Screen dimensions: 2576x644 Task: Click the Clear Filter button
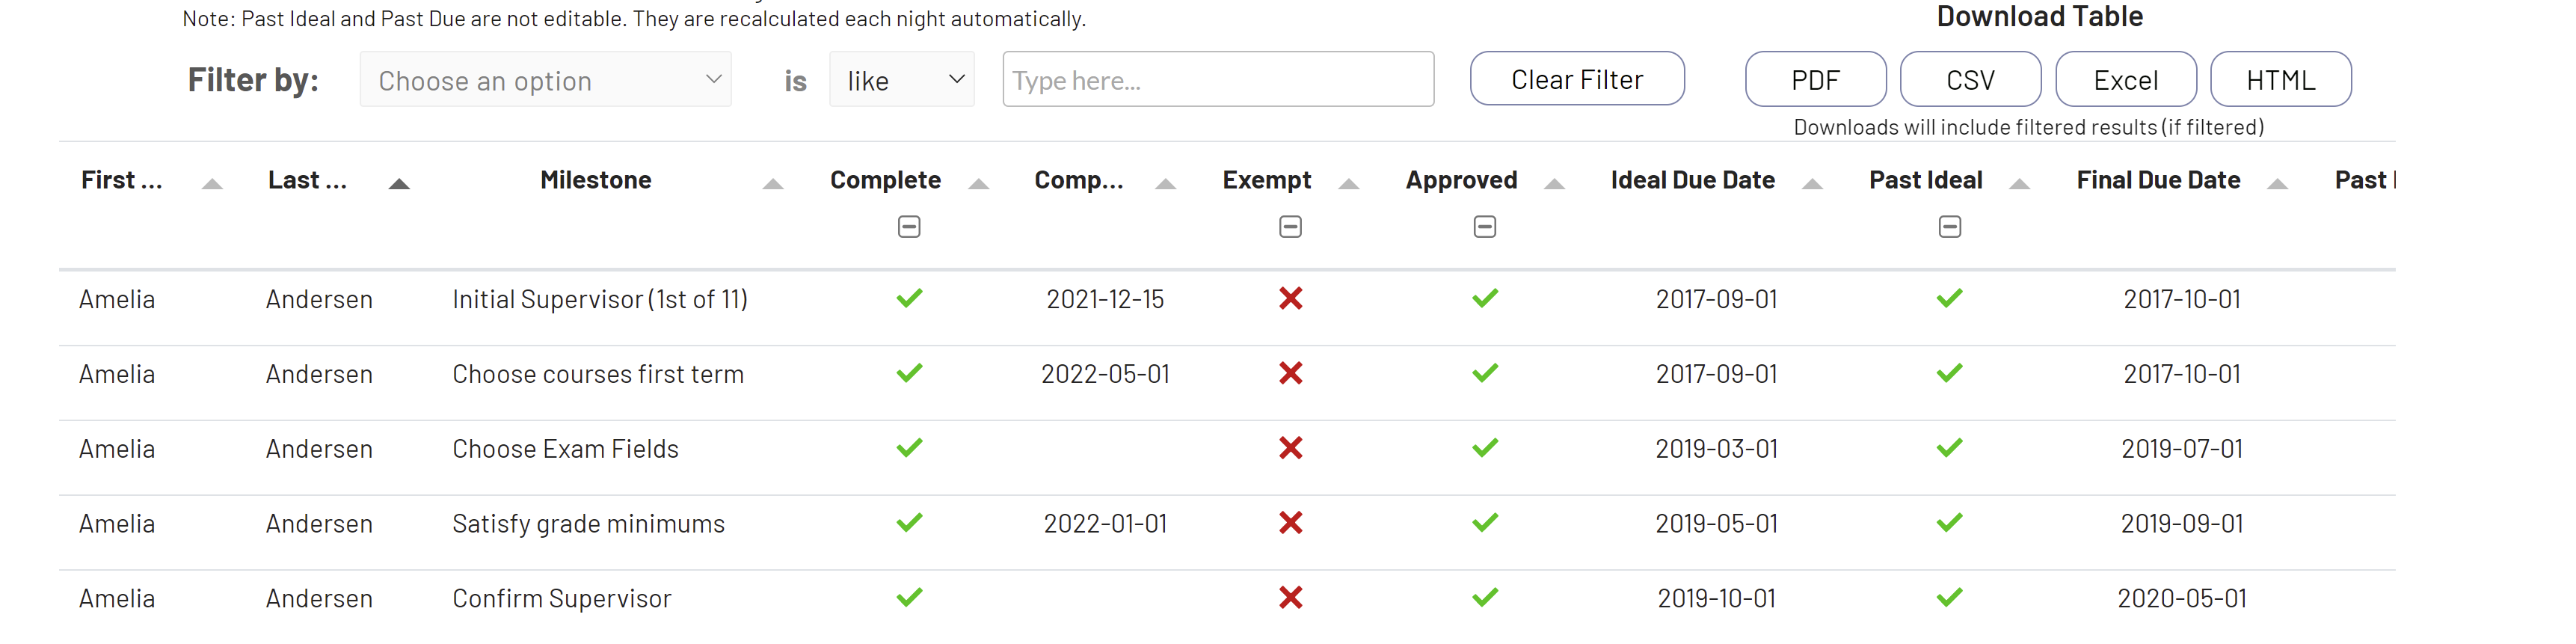1577,79
